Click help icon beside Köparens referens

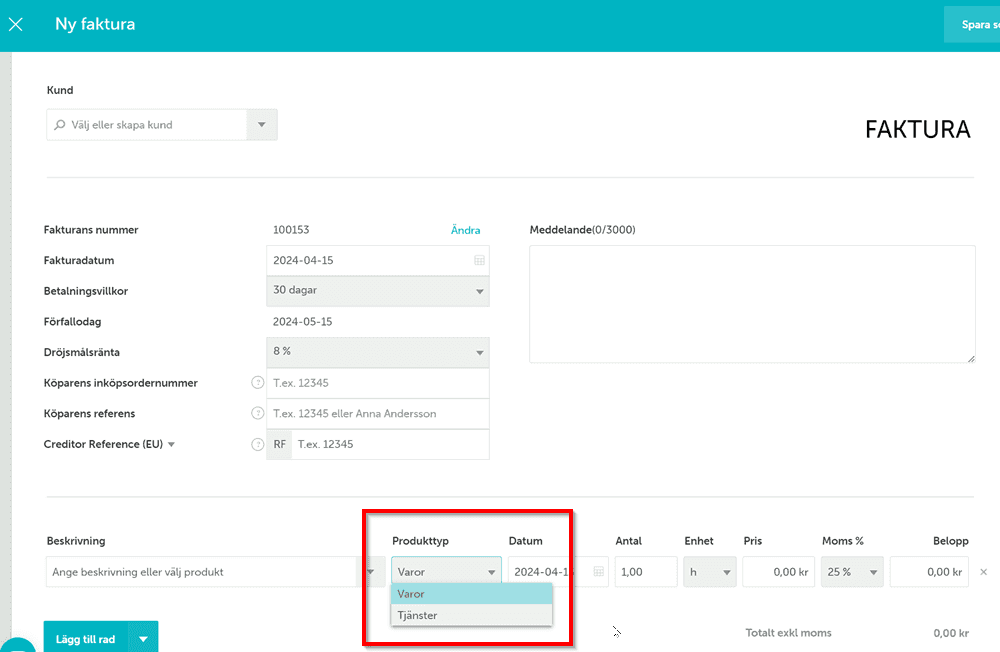(257, 414)
